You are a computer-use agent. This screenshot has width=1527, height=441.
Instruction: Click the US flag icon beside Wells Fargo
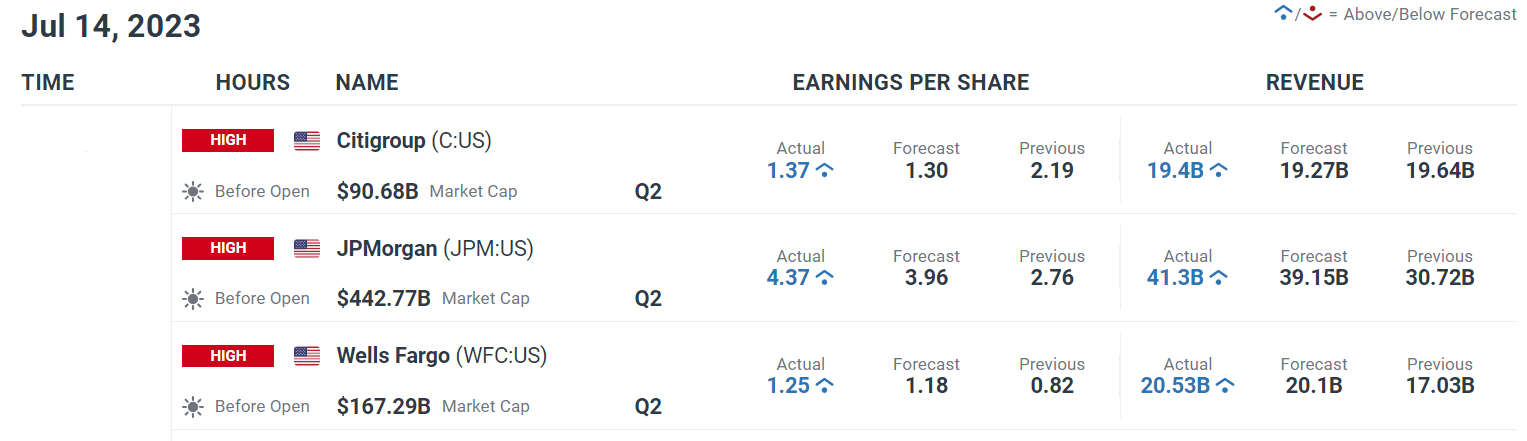click(307, 356)
